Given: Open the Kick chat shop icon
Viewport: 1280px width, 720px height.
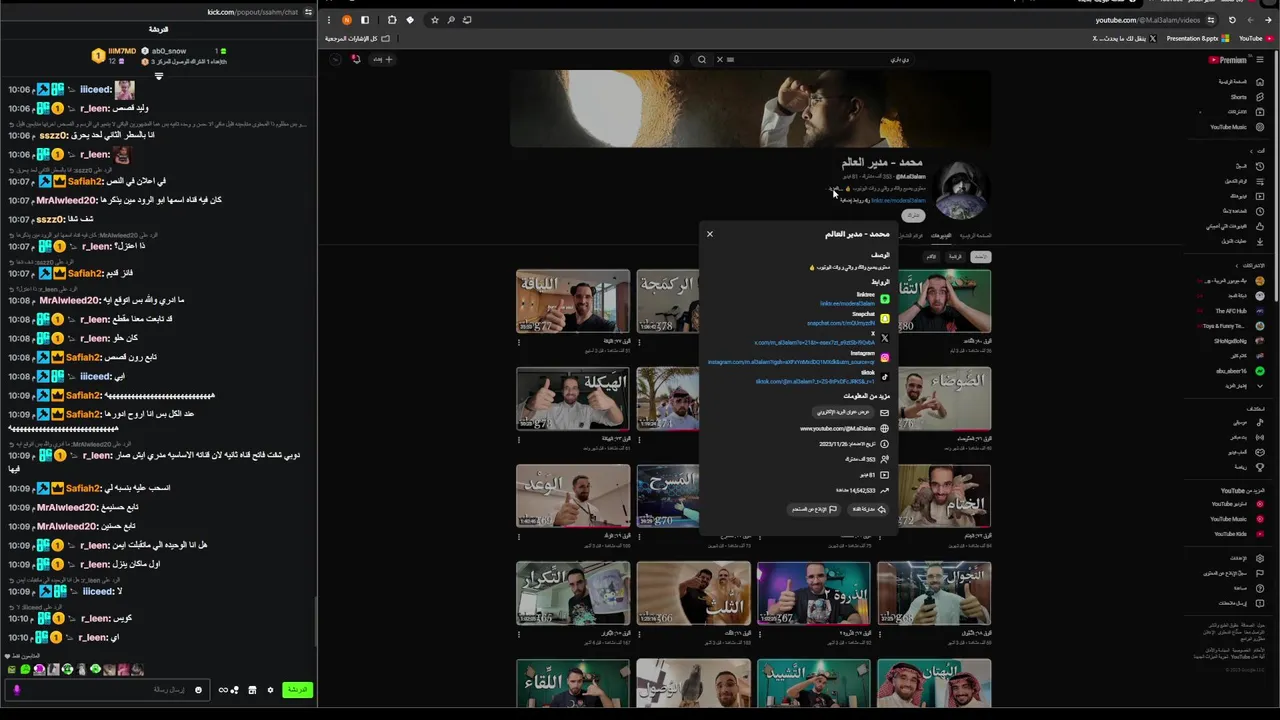Looking at the screenshot, I should [x=252, y=690].
